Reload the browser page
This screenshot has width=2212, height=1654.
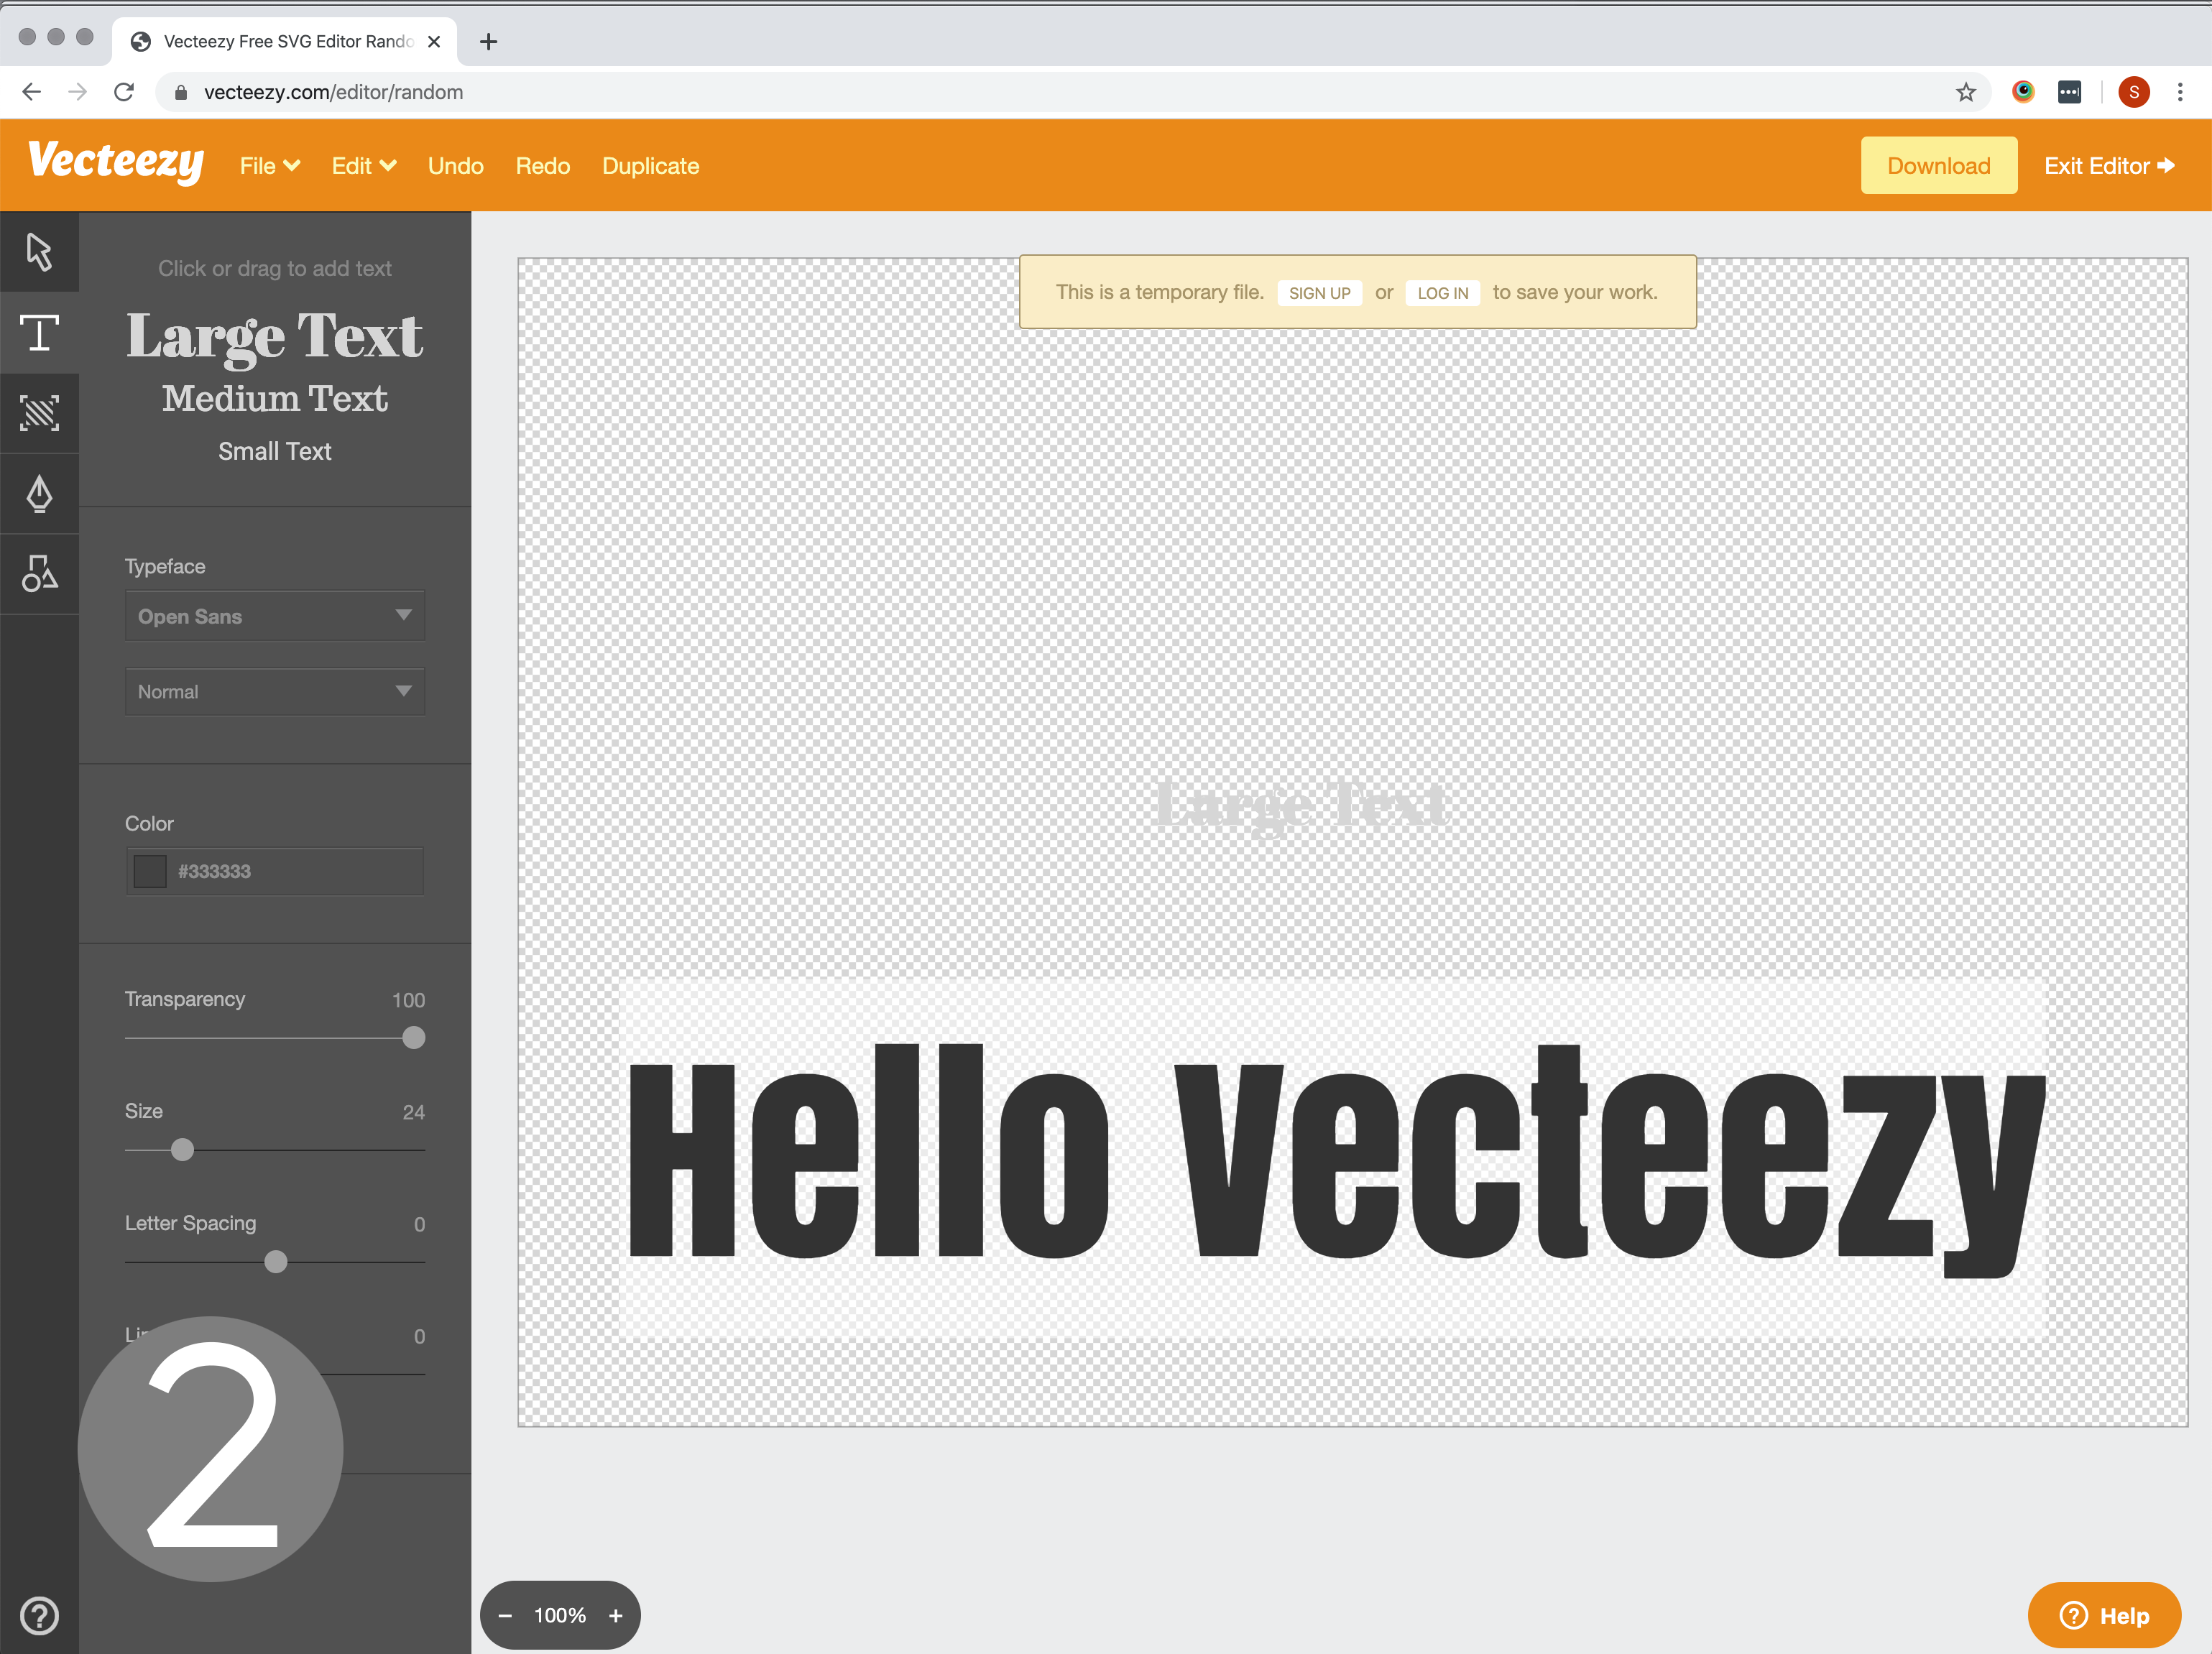pos(124,92)
